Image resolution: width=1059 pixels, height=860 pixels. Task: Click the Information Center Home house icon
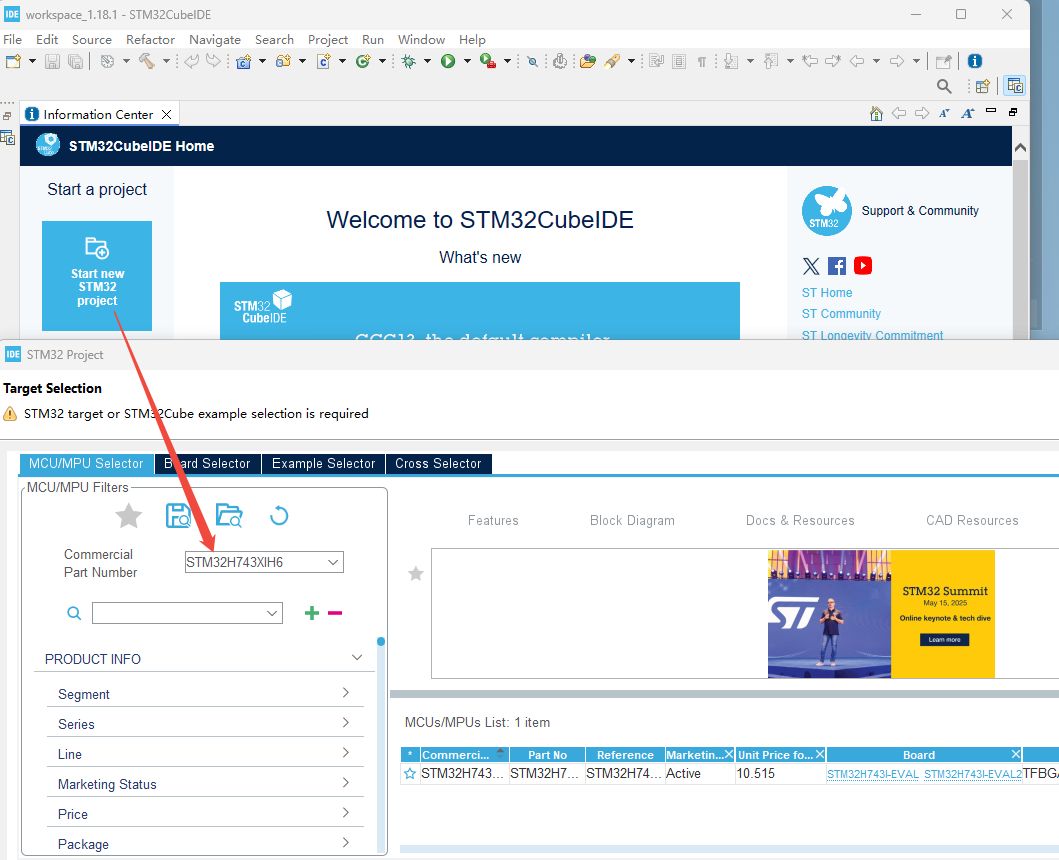click(x=876, y=113)
